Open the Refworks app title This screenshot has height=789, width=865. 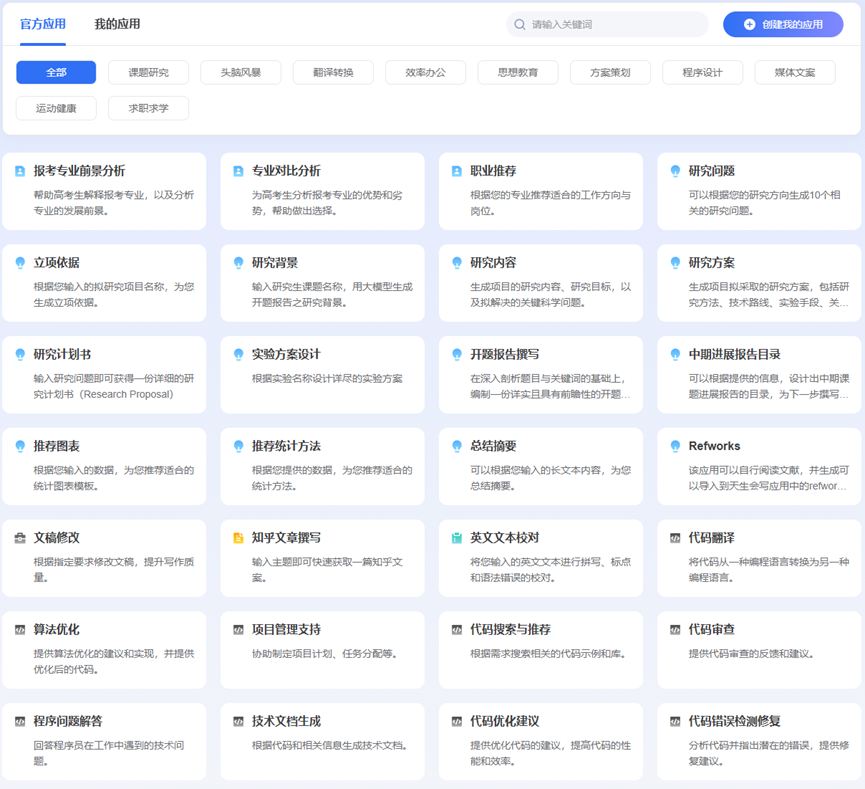[714, 446]
